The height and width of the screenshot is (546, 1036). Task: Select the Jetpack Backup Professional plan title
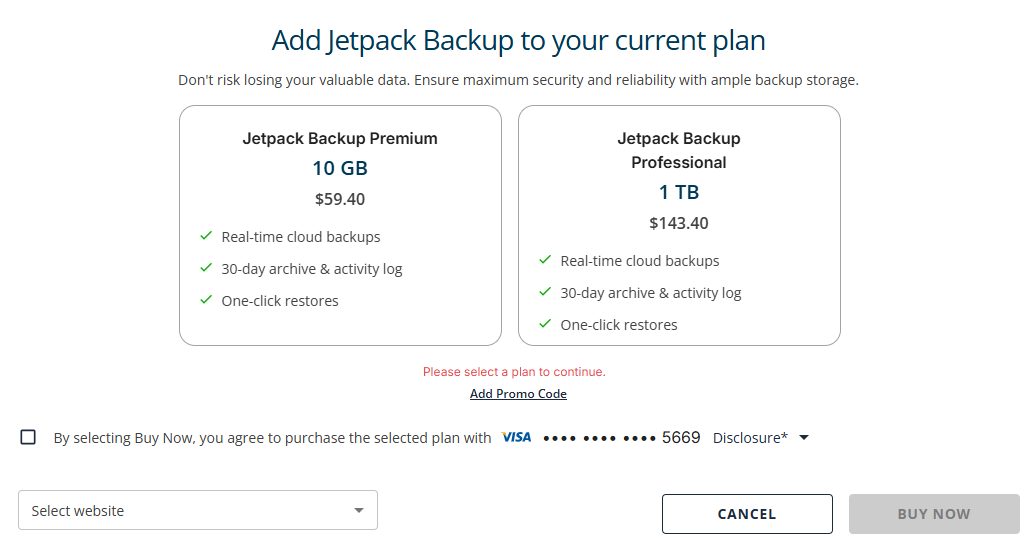[679, 150]
